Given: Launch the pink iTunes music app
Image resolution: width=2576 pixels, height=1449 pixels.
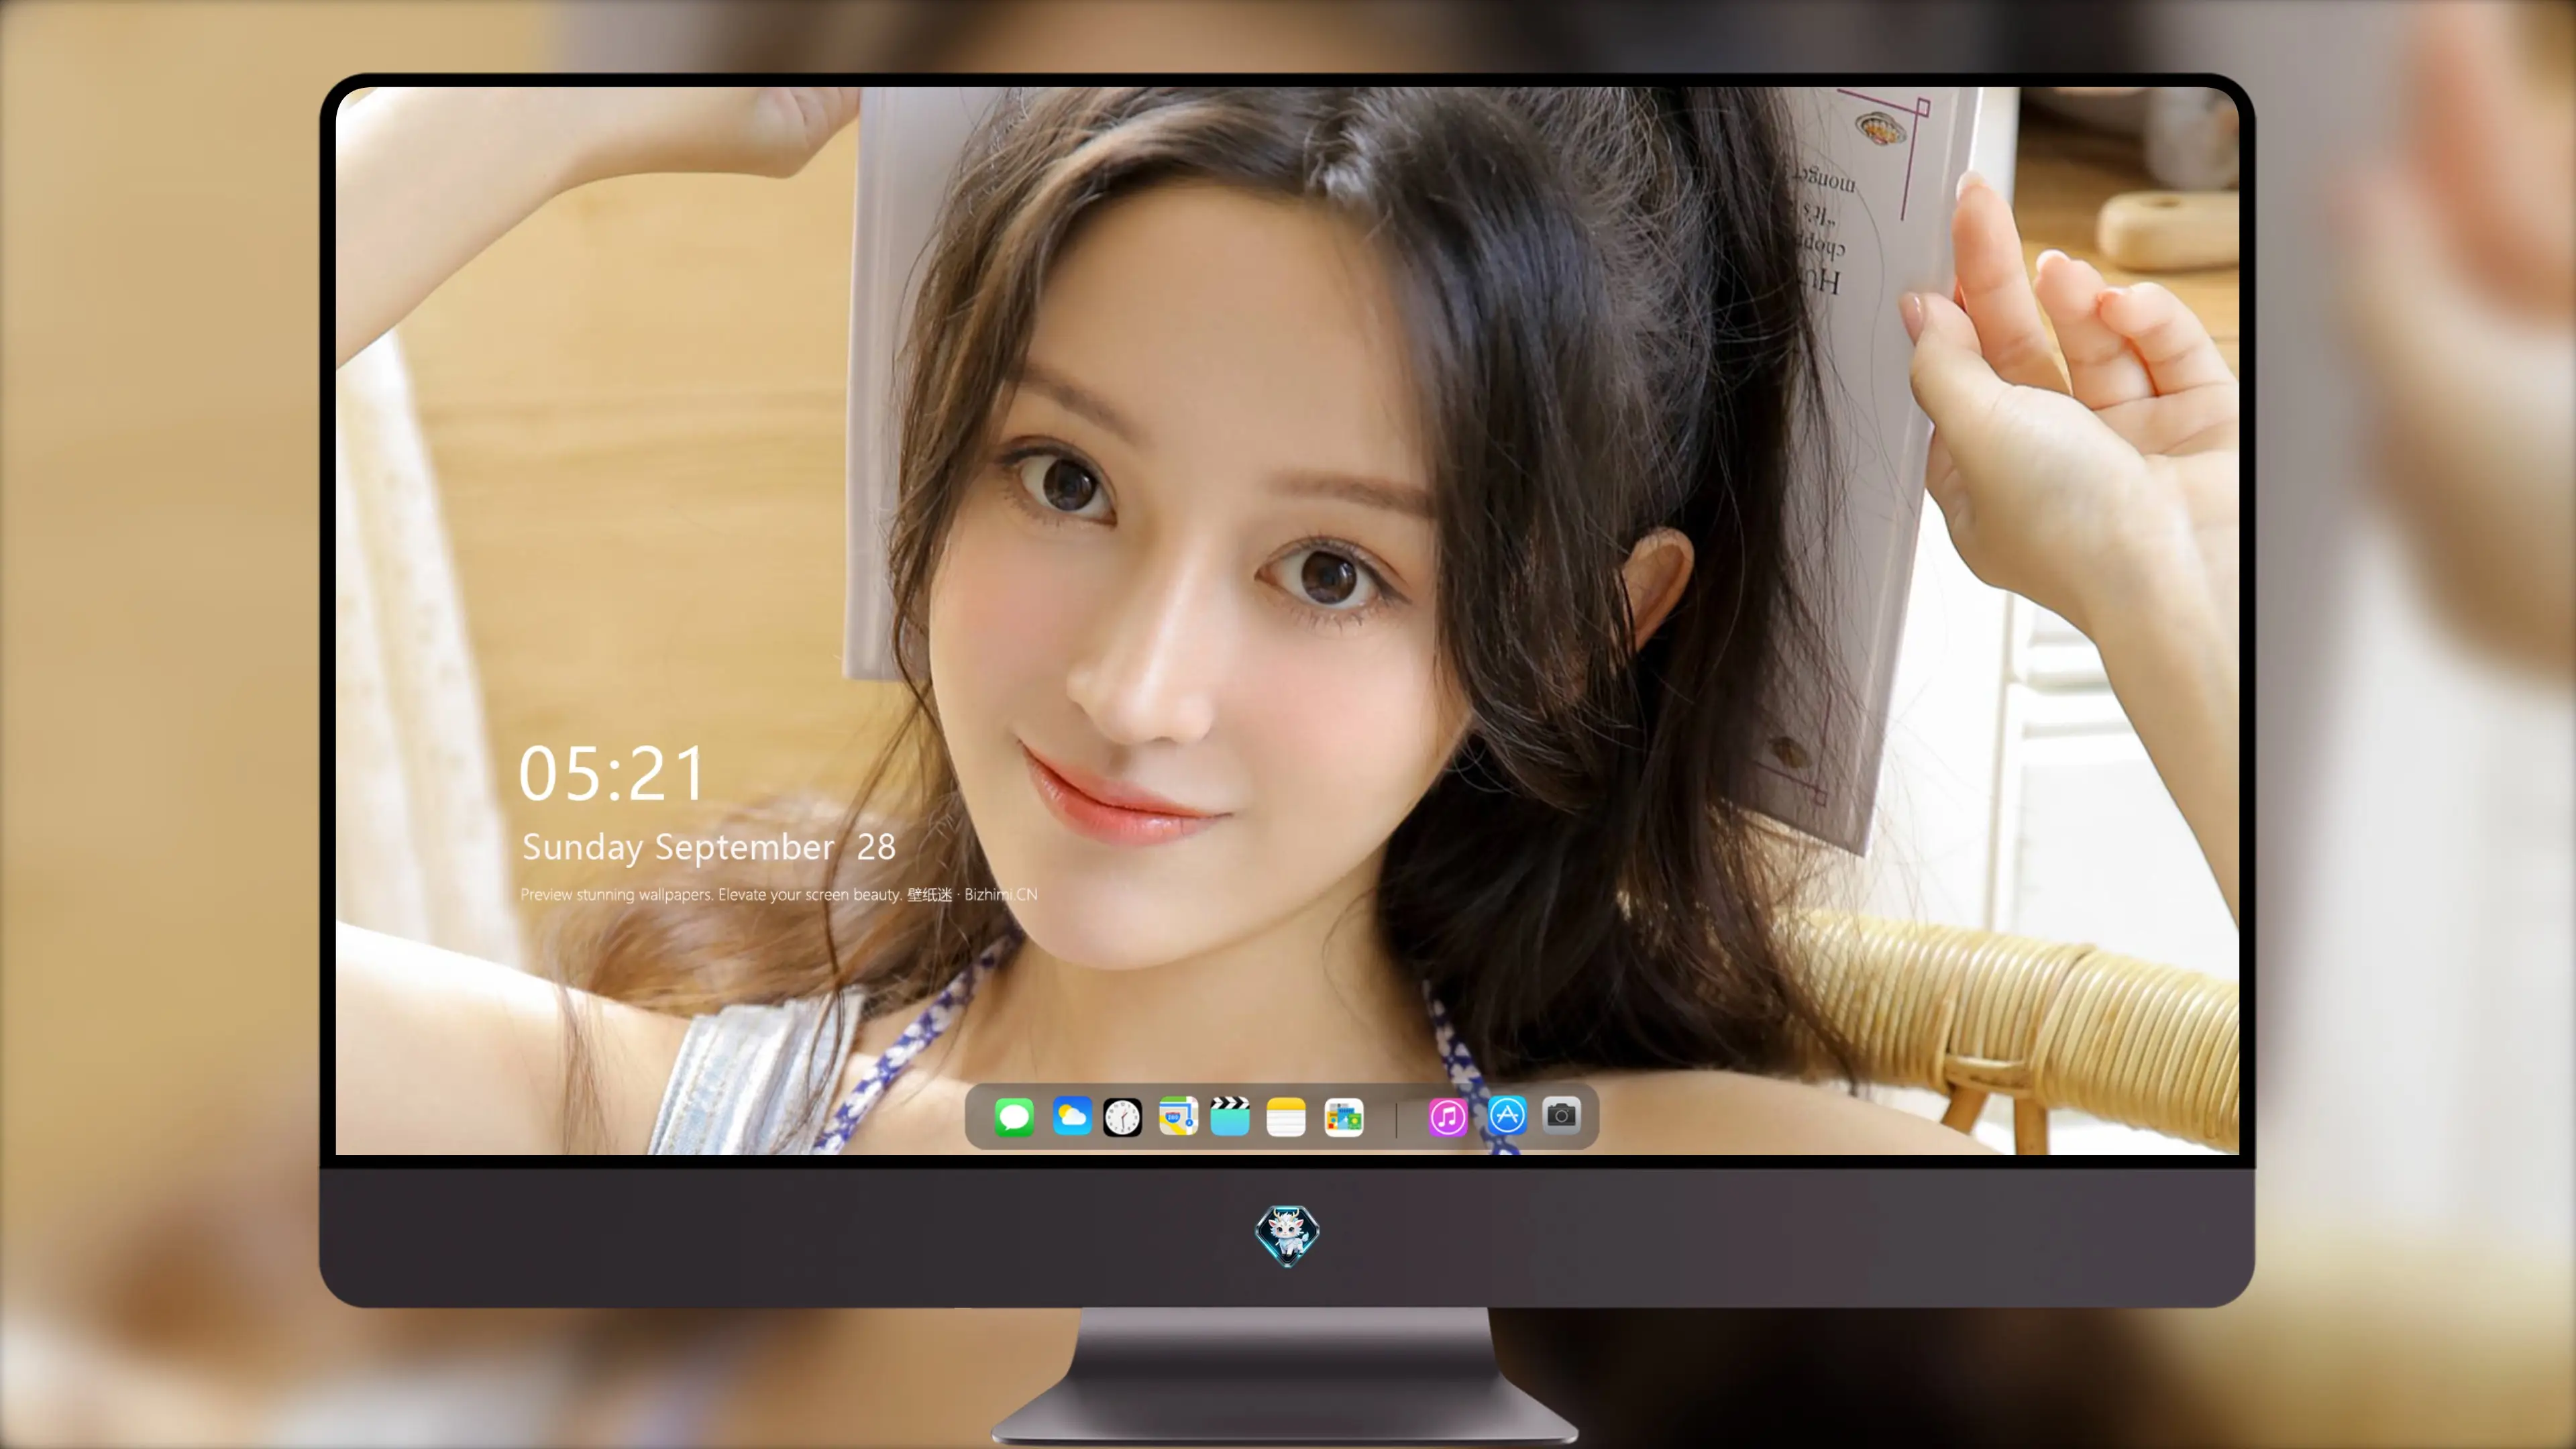Looking at the screenshot, I should click(x=1447, y=1116).
